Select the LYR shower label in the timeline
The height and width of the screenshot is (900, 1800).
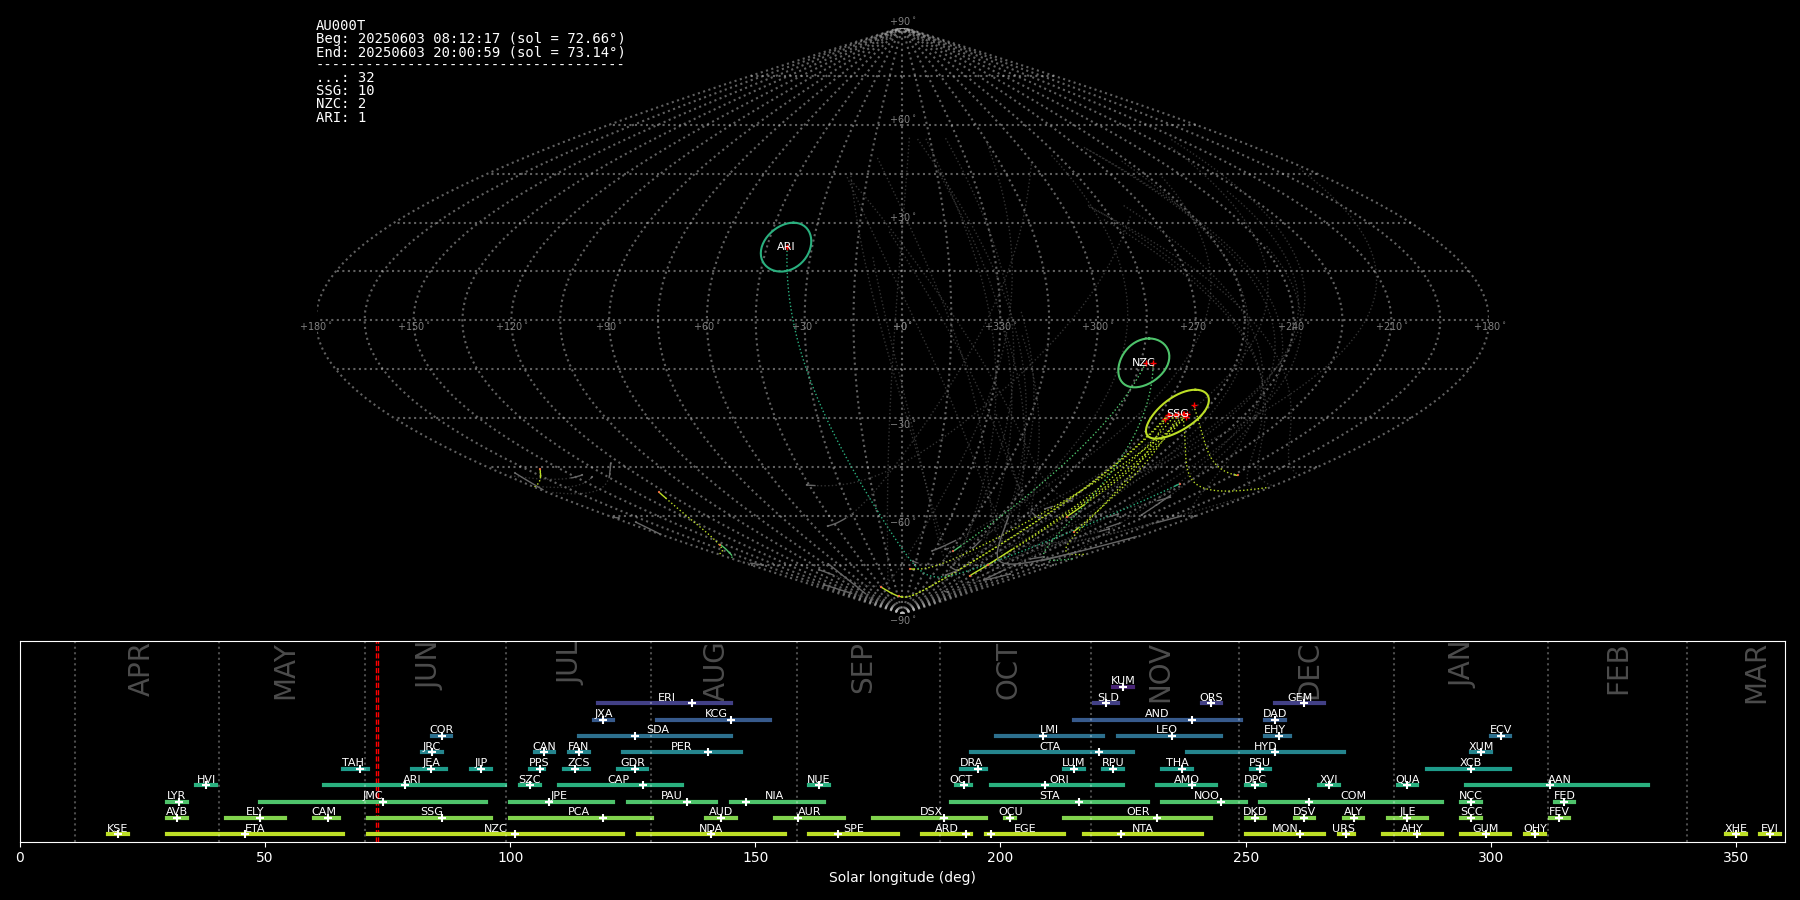point(176,796)
